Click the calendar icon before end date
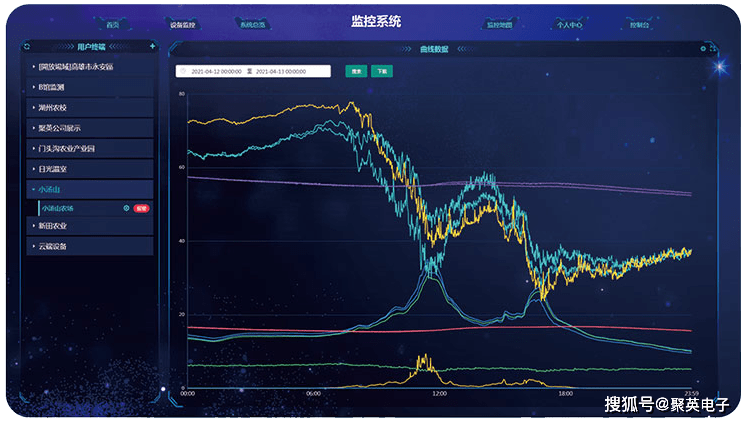The image size is (746, 423). tap(250, 72)
